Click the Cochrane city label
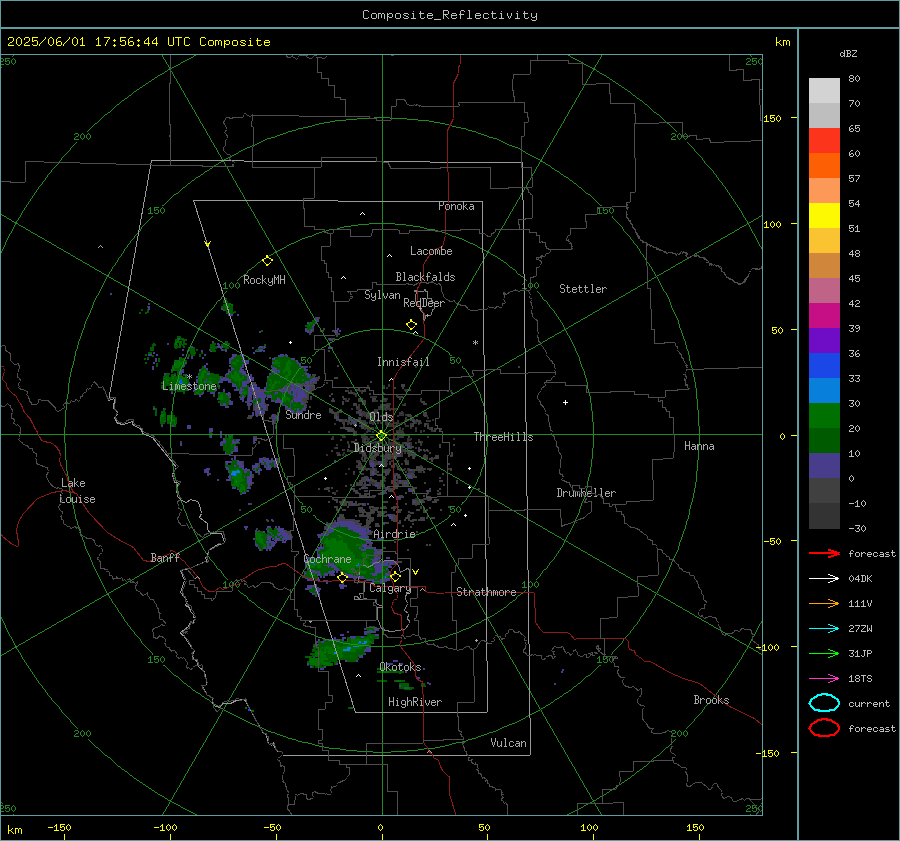The image size is (900, 841). [327, 559]
